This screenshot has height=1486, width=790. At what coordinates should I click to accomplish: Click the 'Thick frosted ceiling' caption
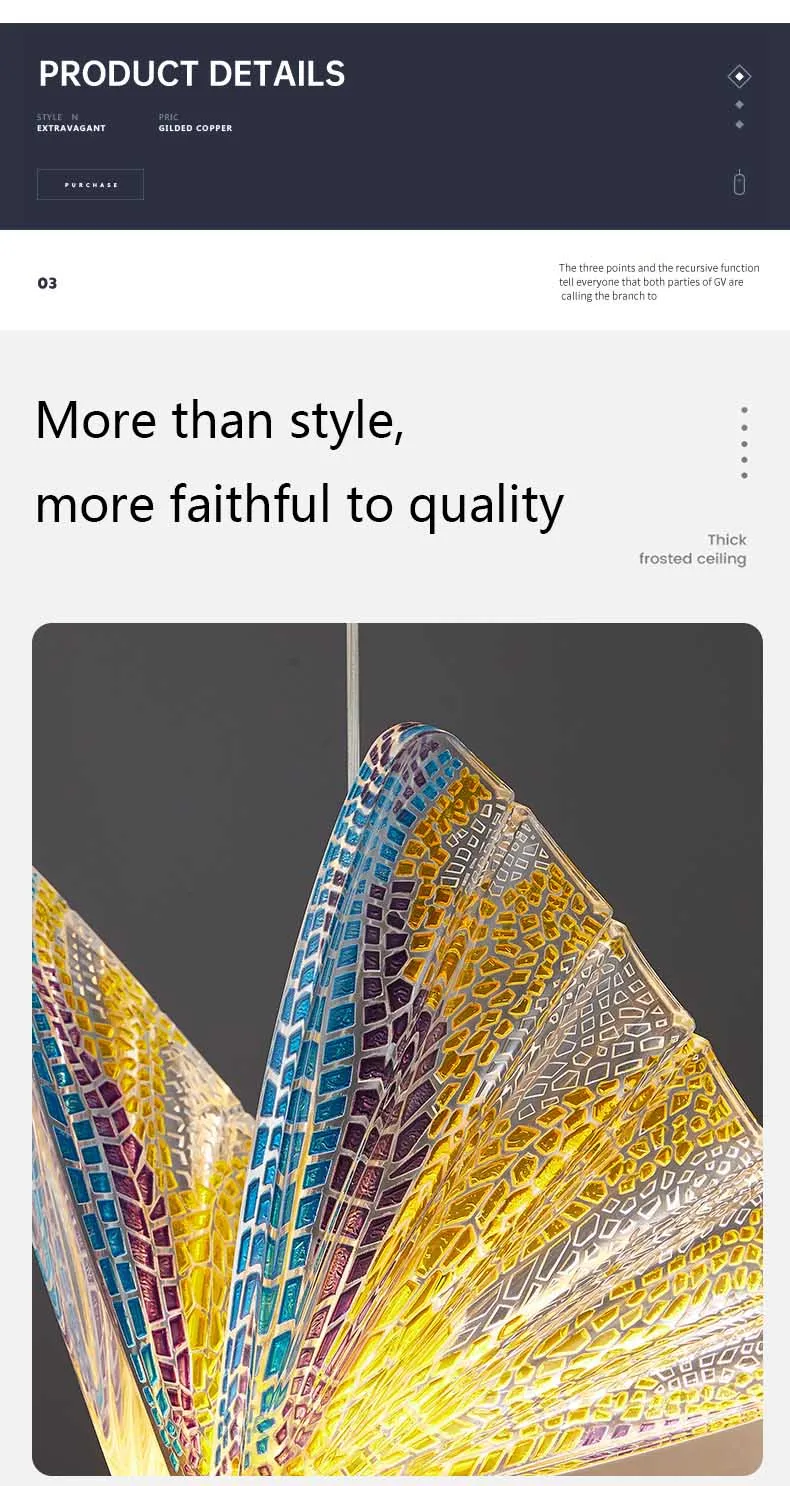tap(693, 549)
